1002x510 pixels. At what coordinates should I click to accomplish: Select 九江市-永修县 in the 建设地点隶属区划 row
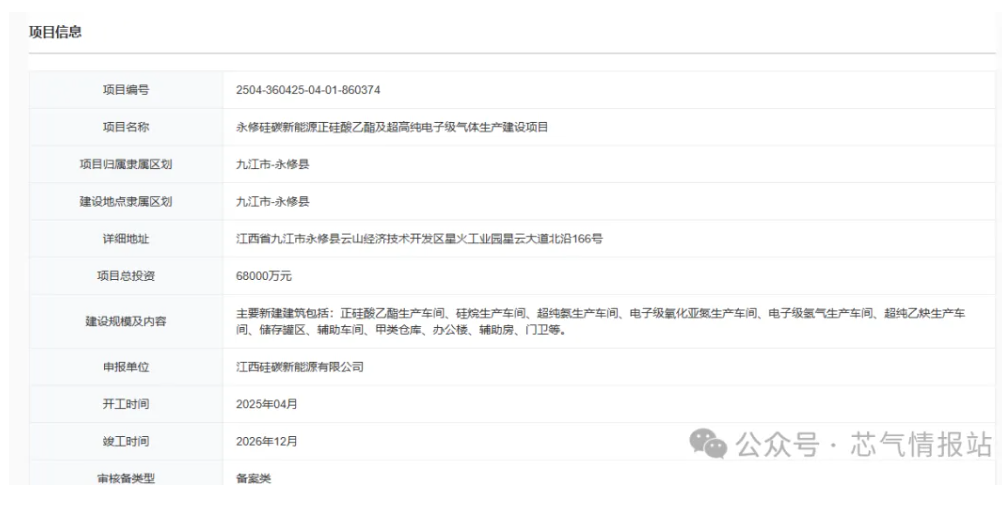[272, 201]
